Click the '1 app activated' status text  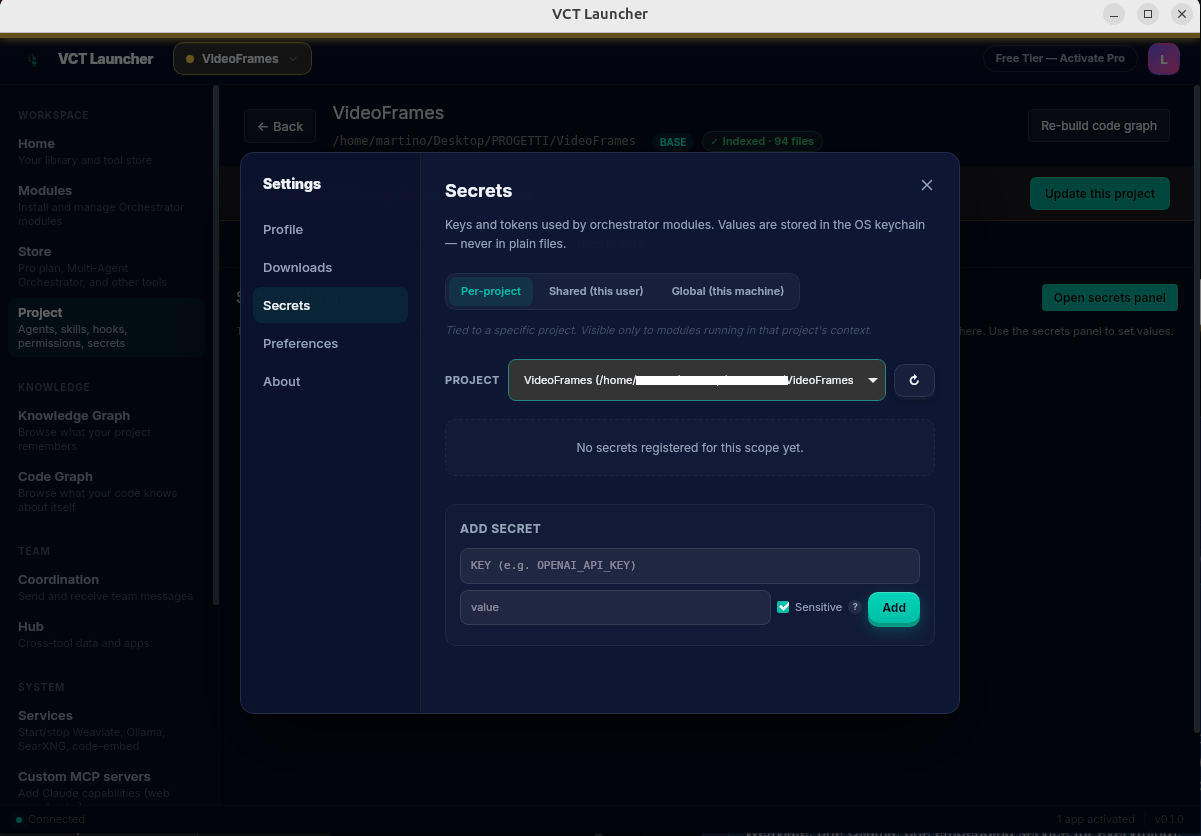coord(1098,819)
